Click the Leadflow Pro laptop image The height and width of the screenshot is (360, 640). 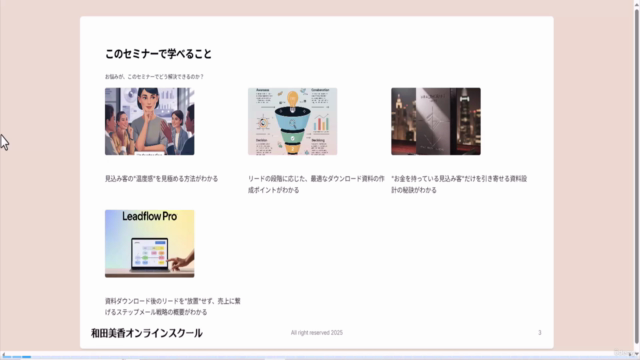click(149, 244)
